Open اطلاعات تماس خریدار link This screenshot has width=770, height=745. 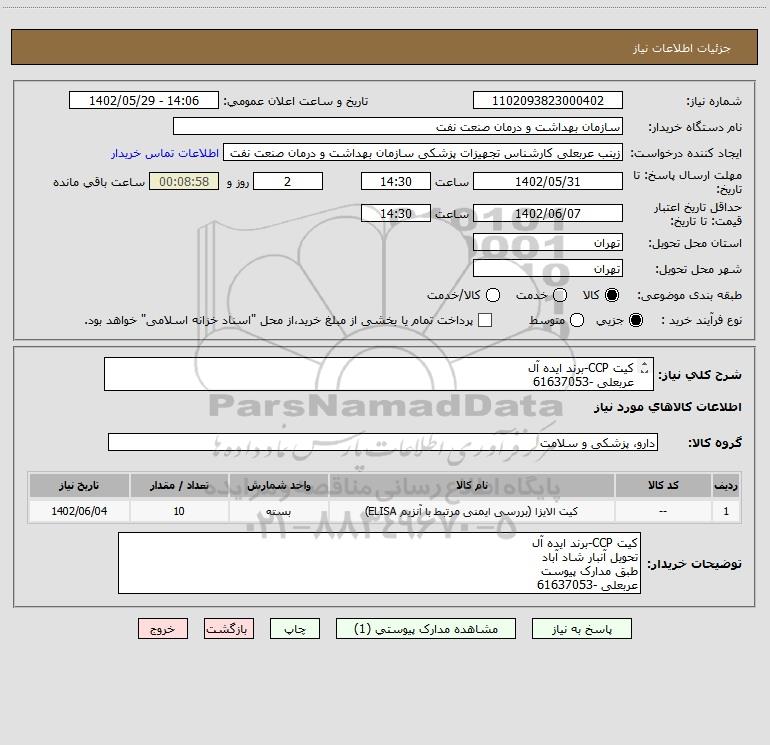(165, 153)
